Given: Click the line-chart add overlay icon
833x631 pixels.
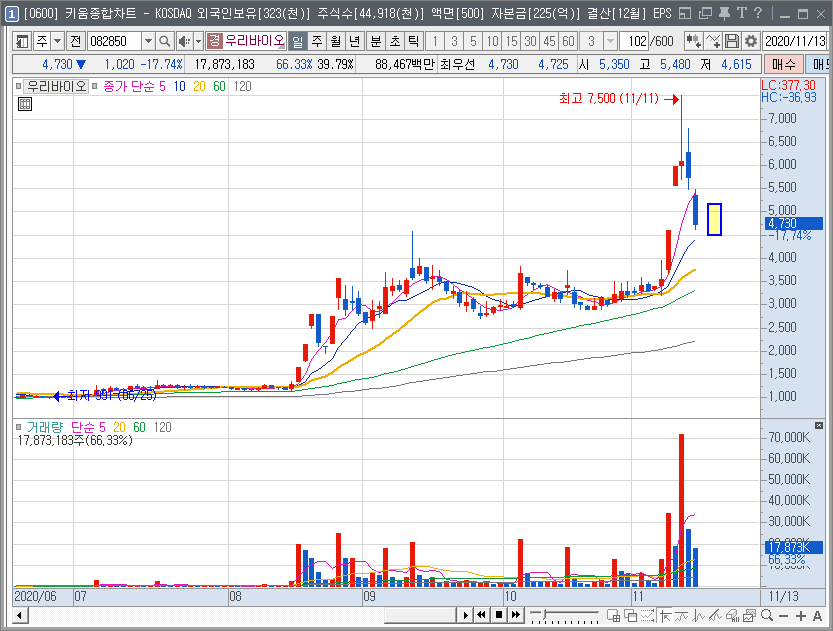Looking at the screenshot, I should pyautogui.click(x=713, y=41).
